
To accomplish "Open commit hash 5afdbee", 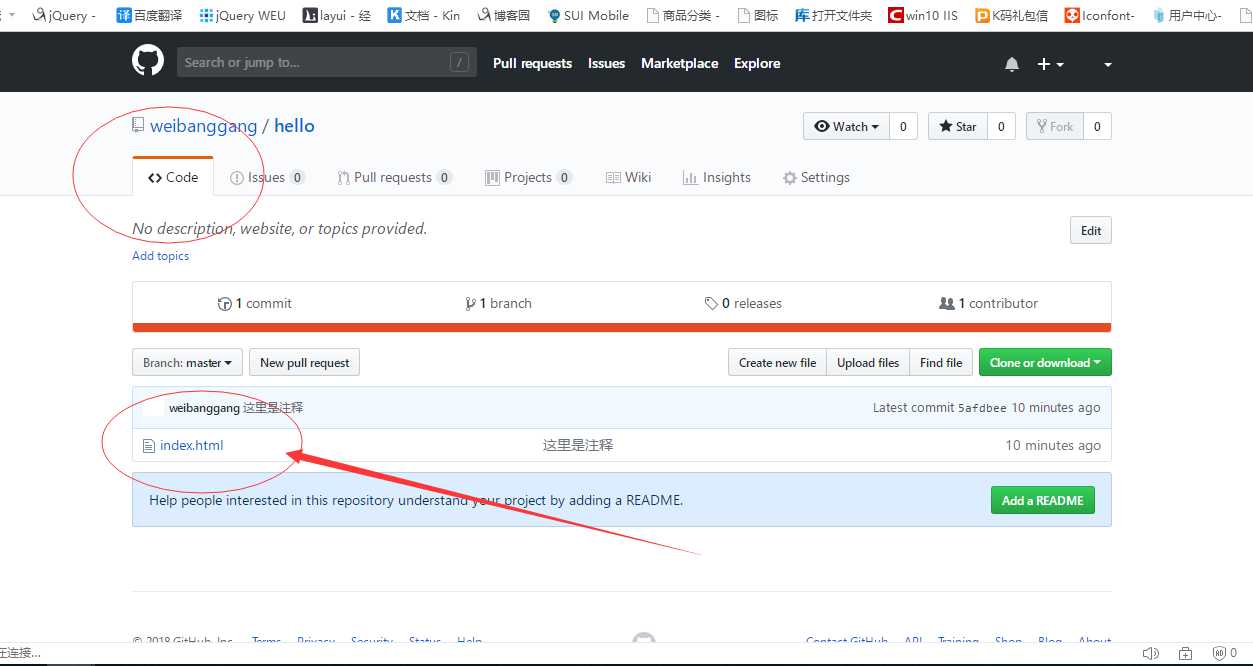I will point(982,408).
